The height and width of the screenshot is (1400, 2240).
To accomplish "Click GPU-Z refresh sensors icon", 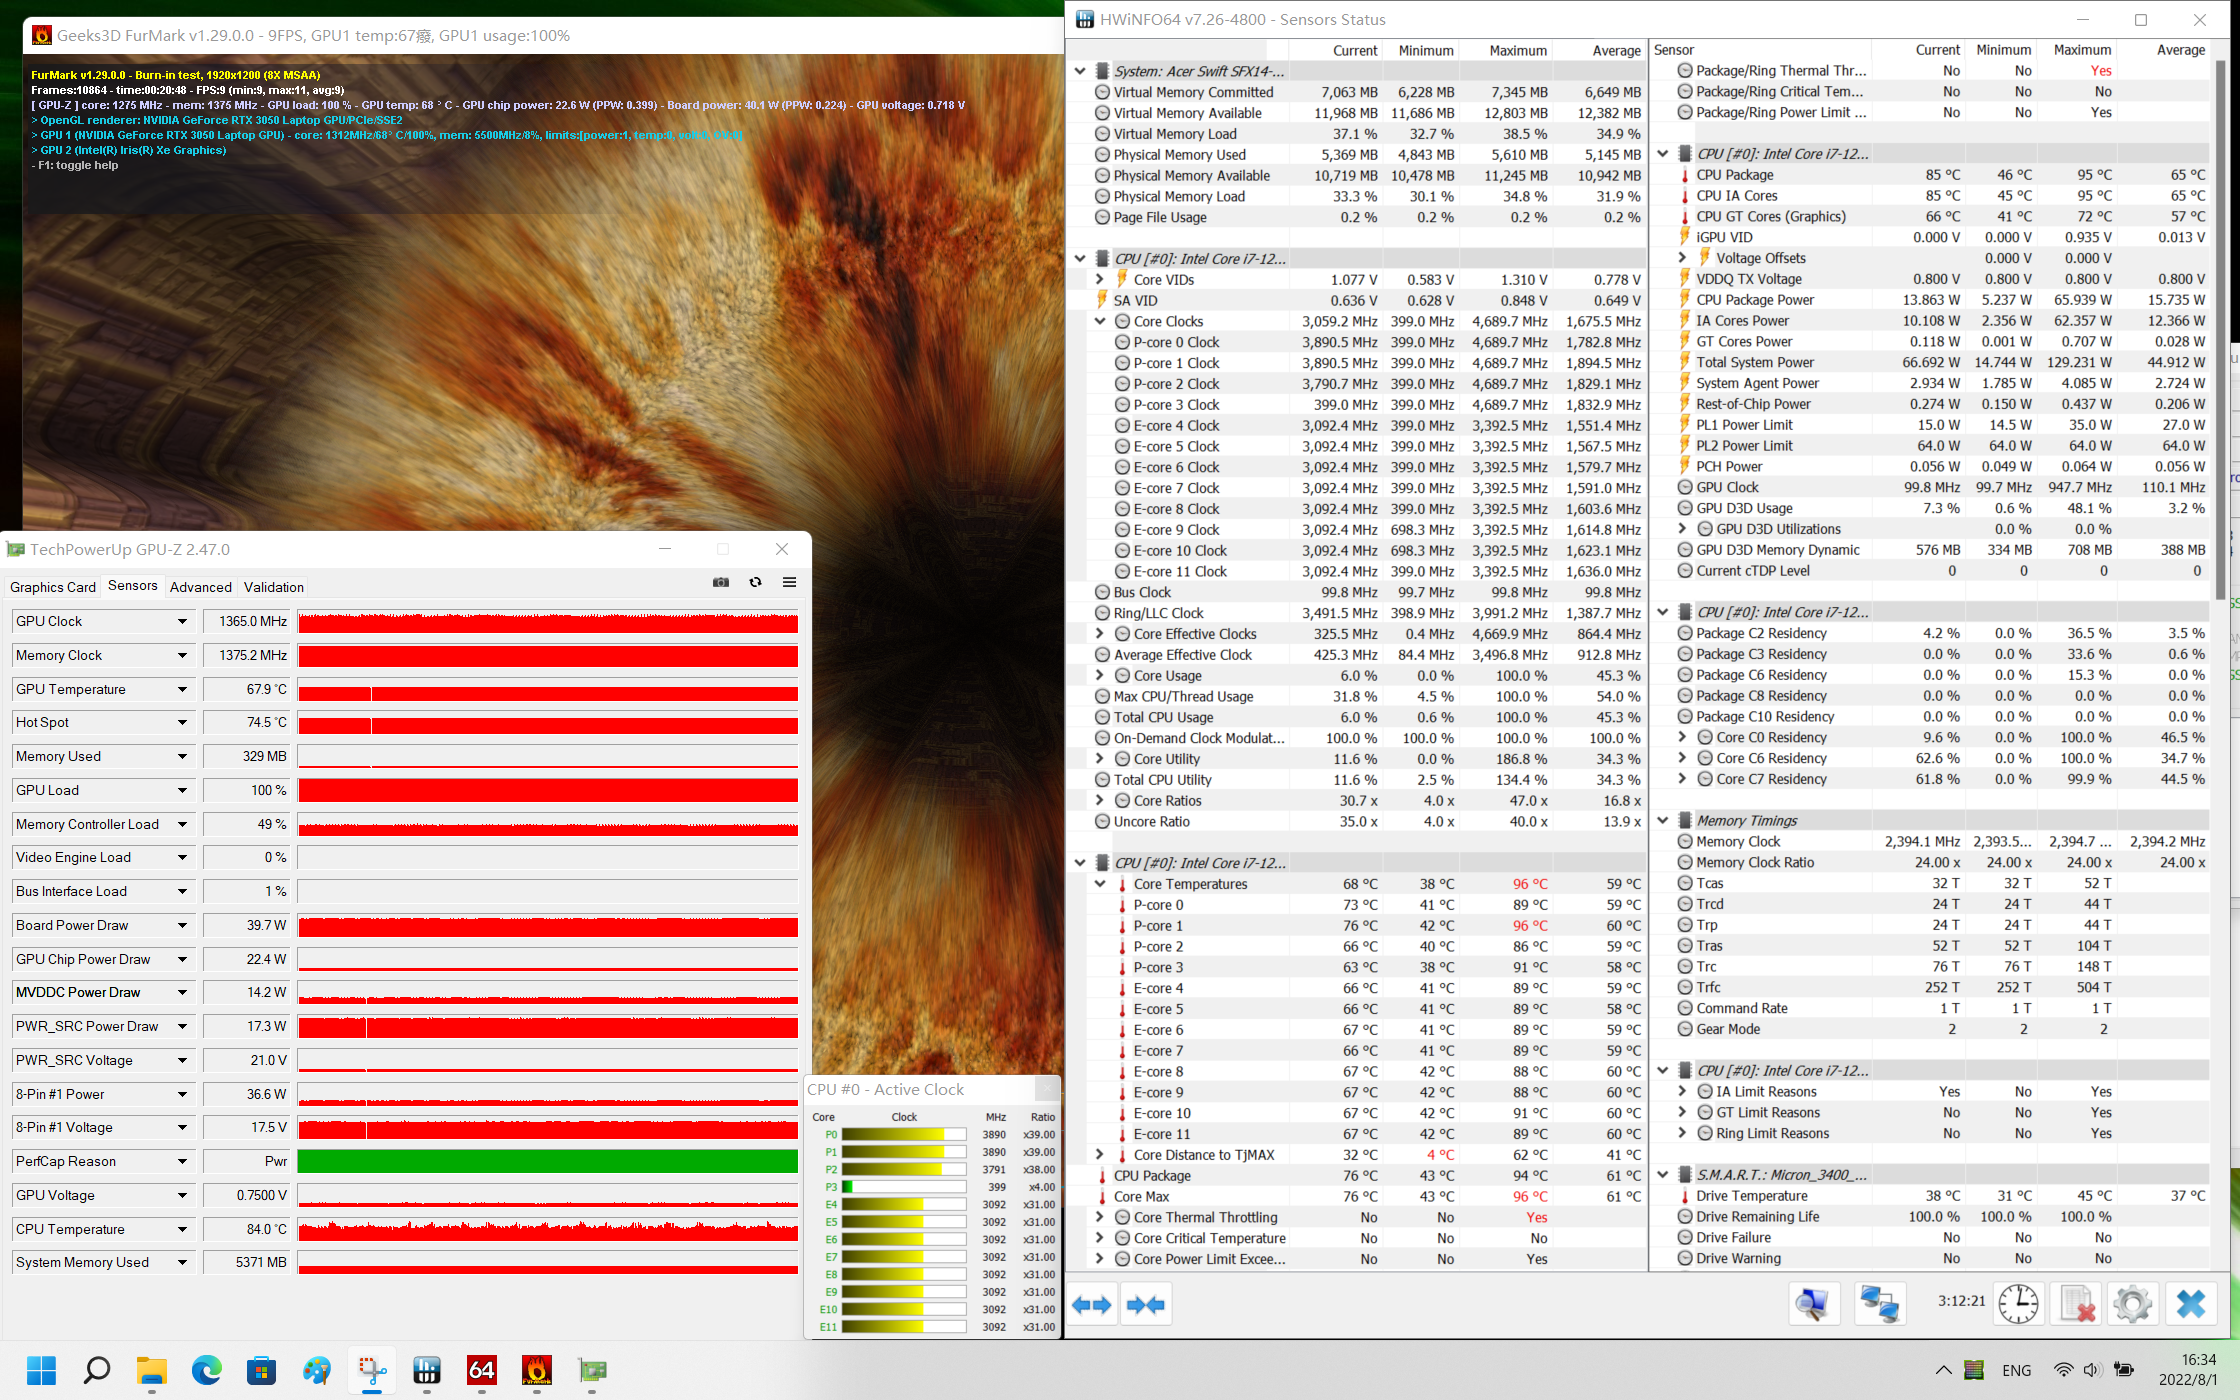I will pos(755,583).
